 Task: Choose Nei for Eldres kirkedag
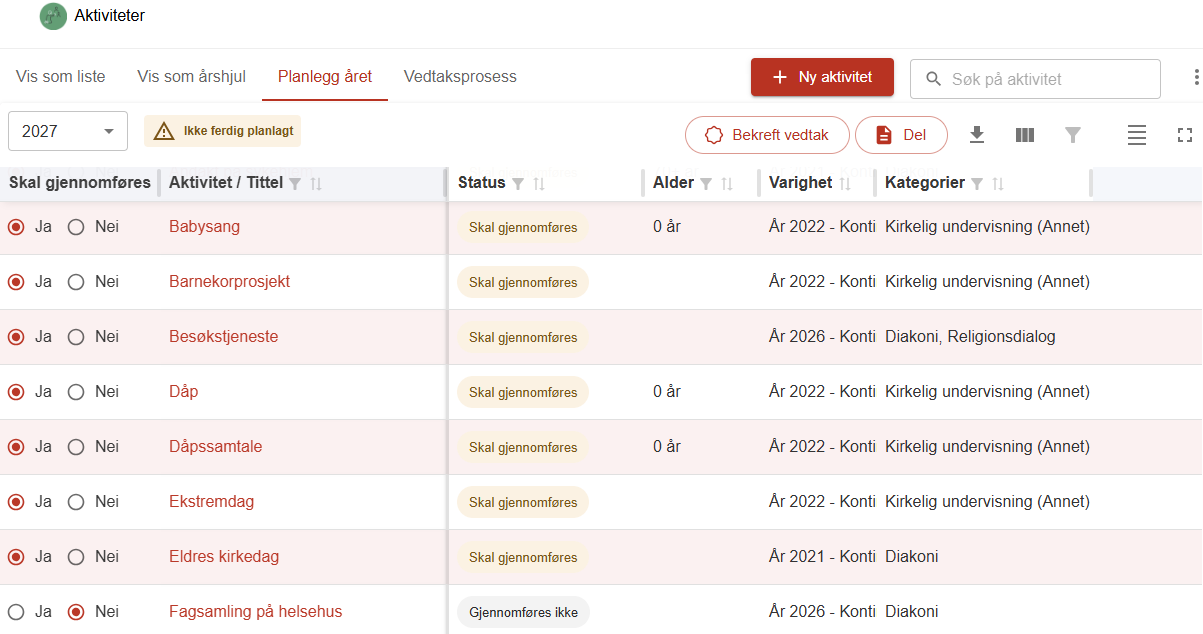coord(76,557)
